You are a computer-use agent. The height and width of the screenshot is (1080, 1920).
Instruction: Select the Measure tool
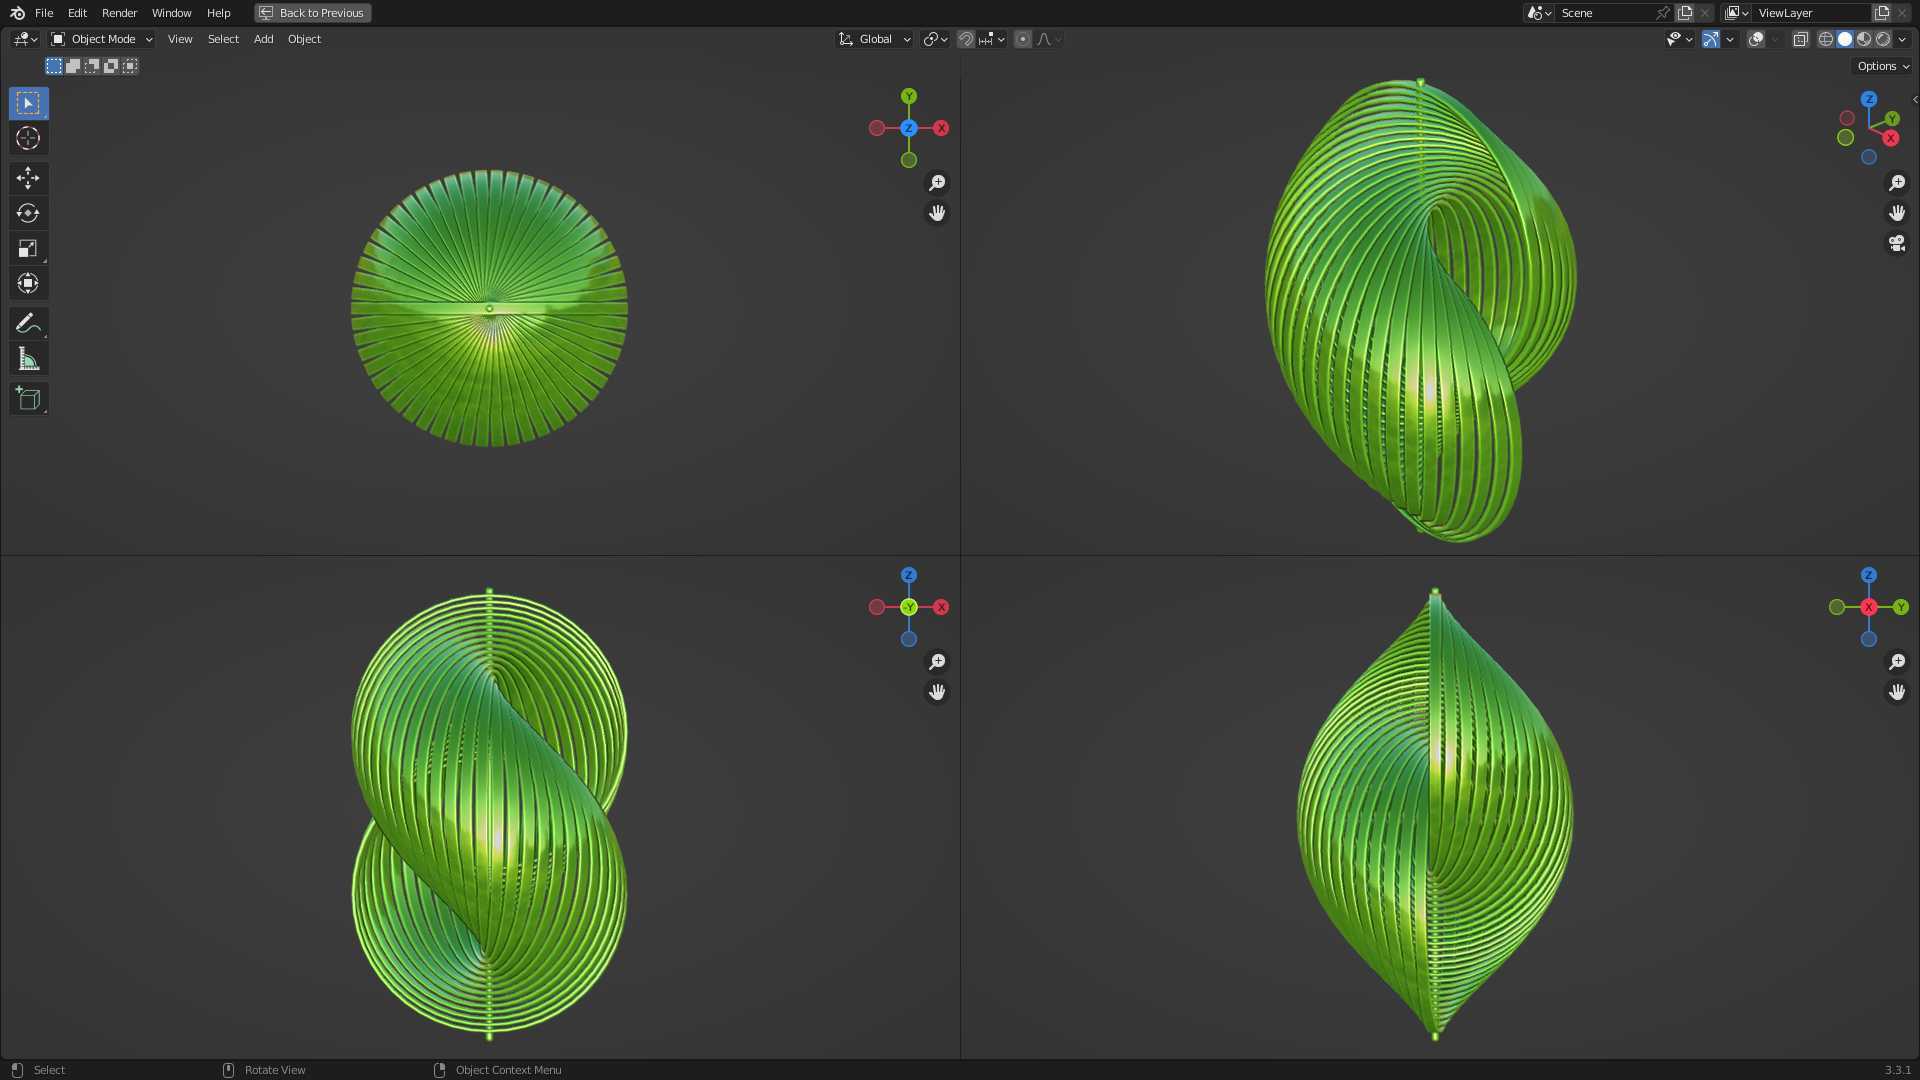coord(28,358)
